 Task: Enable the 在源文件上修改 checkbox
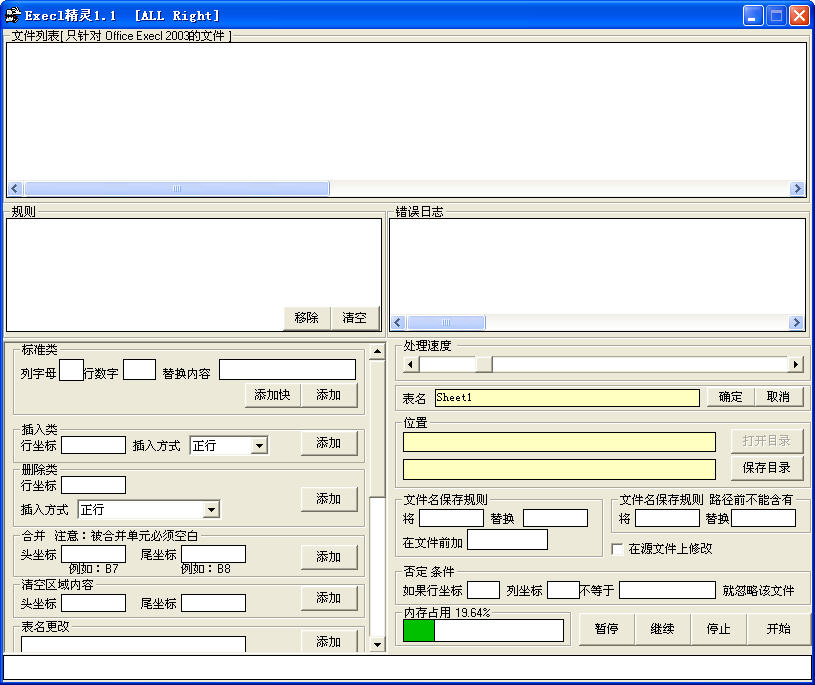click(617, 549)
